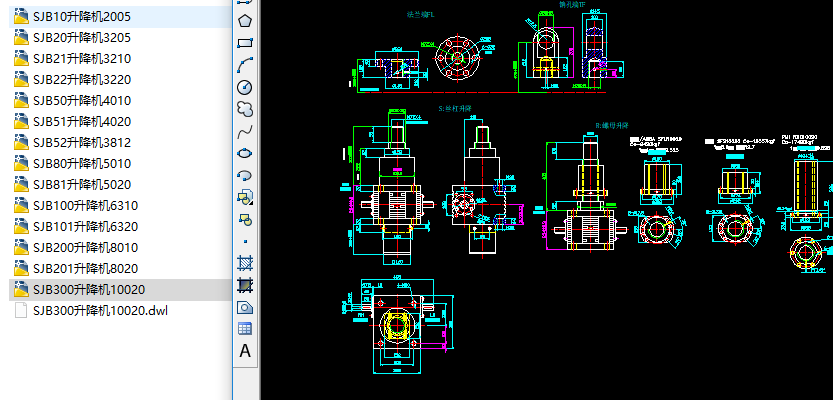Select the Region tool
833x400 pixels.
click(x=245, y=307)
